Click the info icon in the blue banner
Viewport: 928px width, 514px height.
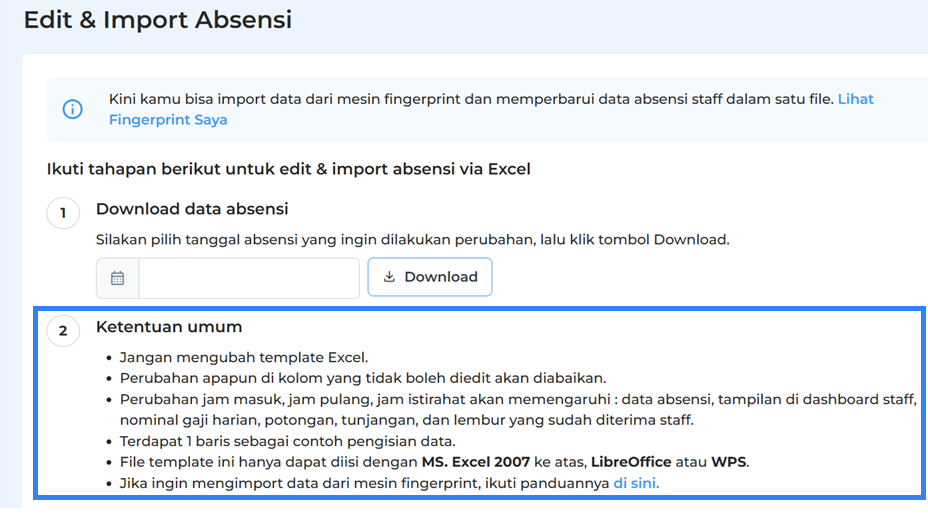(73, 109)
